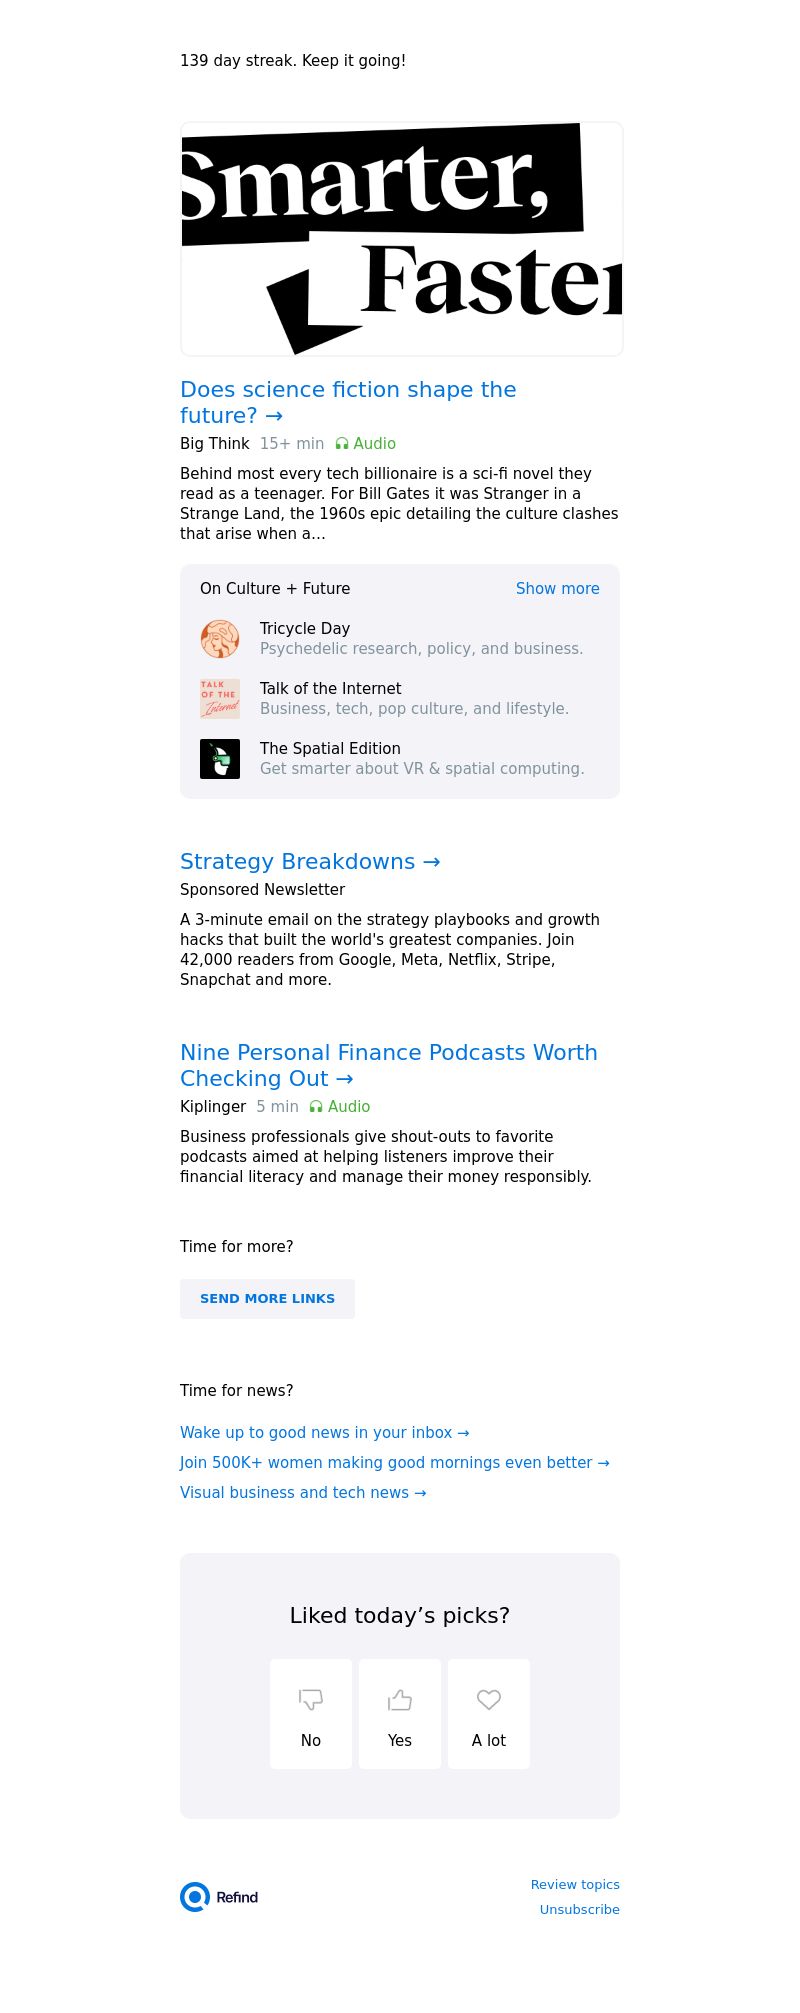
Task: Click the Tricycle Day newsletter icon
Action: click(220, 639)
